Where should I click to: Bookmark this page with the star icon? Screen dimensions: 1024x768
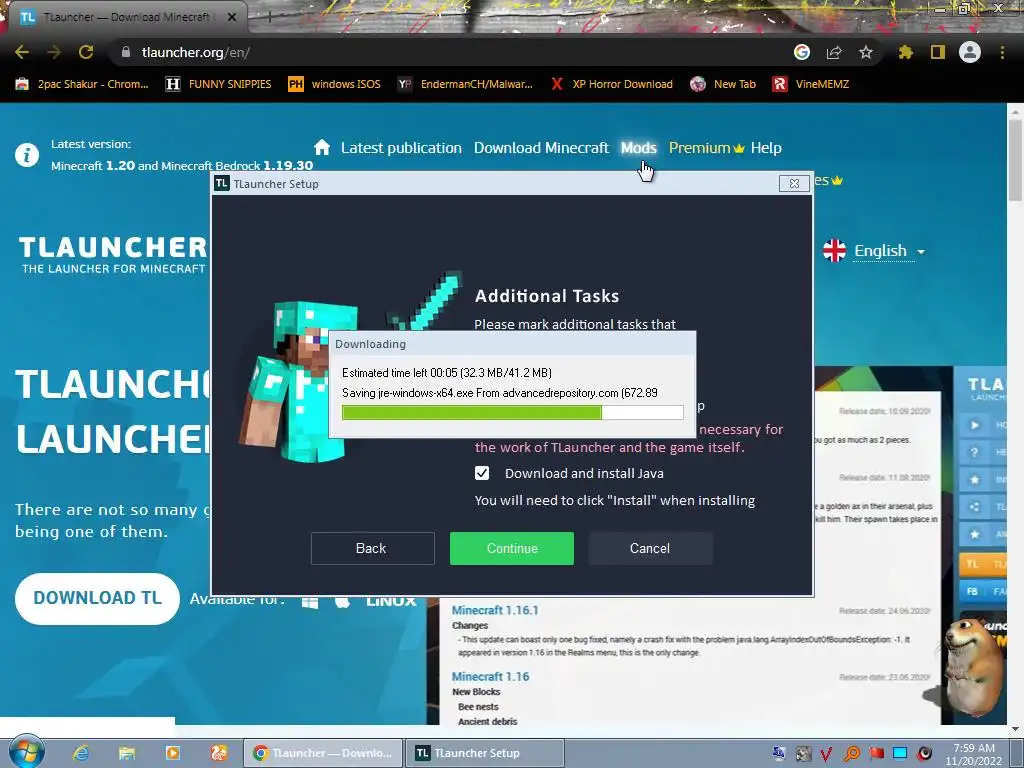point(866,52)
